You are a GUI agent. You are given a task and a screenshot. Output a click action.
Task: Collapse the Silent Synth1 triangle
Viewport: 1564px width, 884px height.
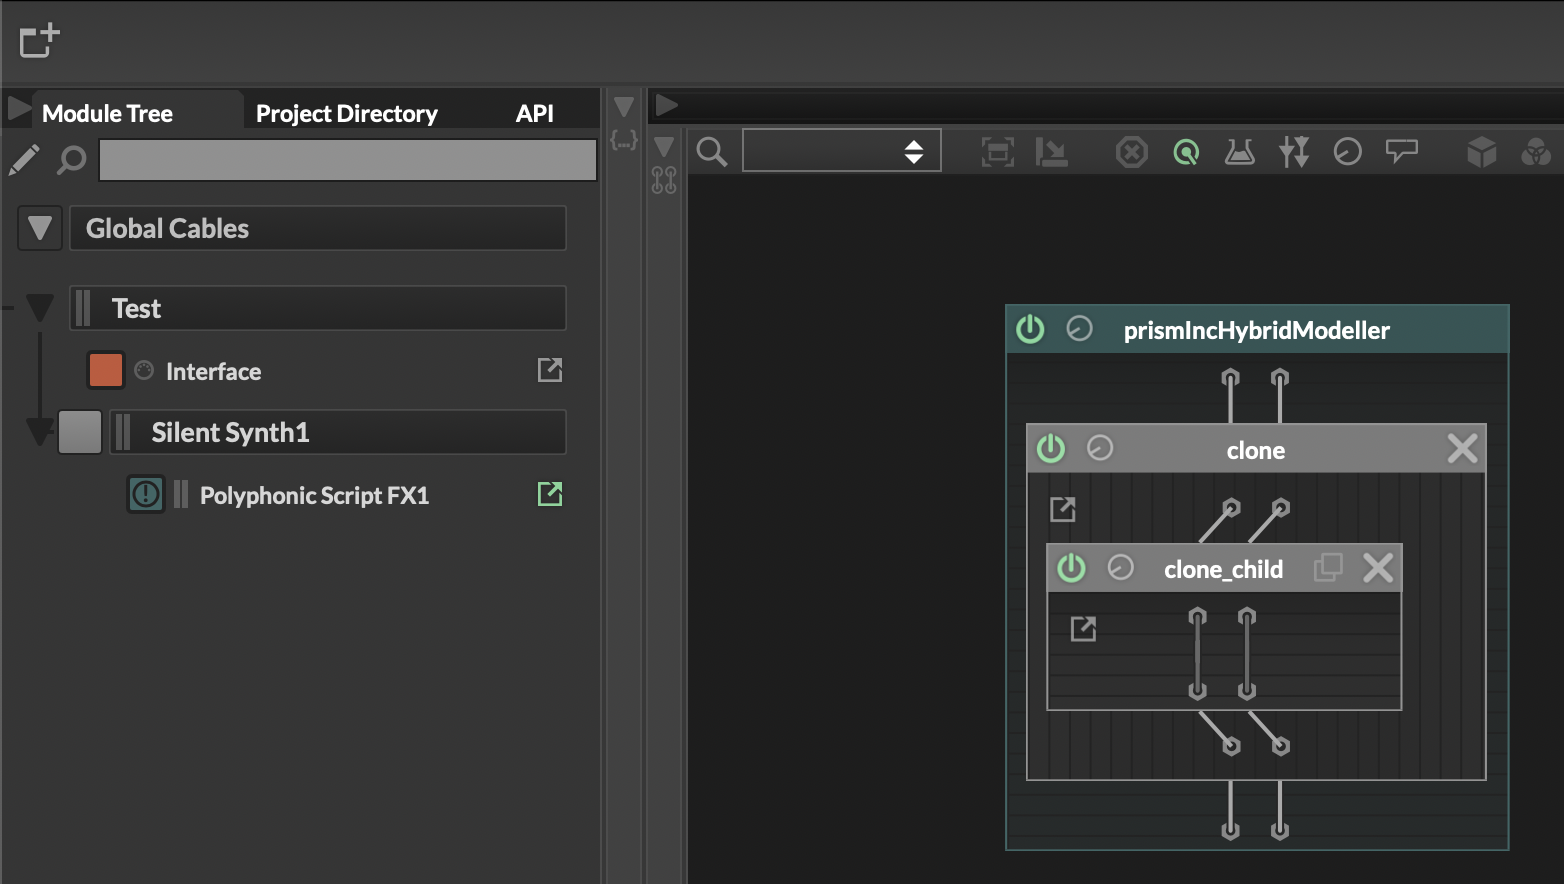click(x=40, y=432)
